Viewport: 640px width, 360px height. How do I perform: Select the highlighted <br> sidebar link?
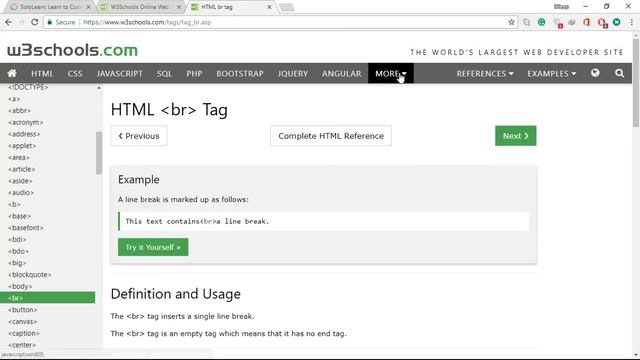(47, 298)
